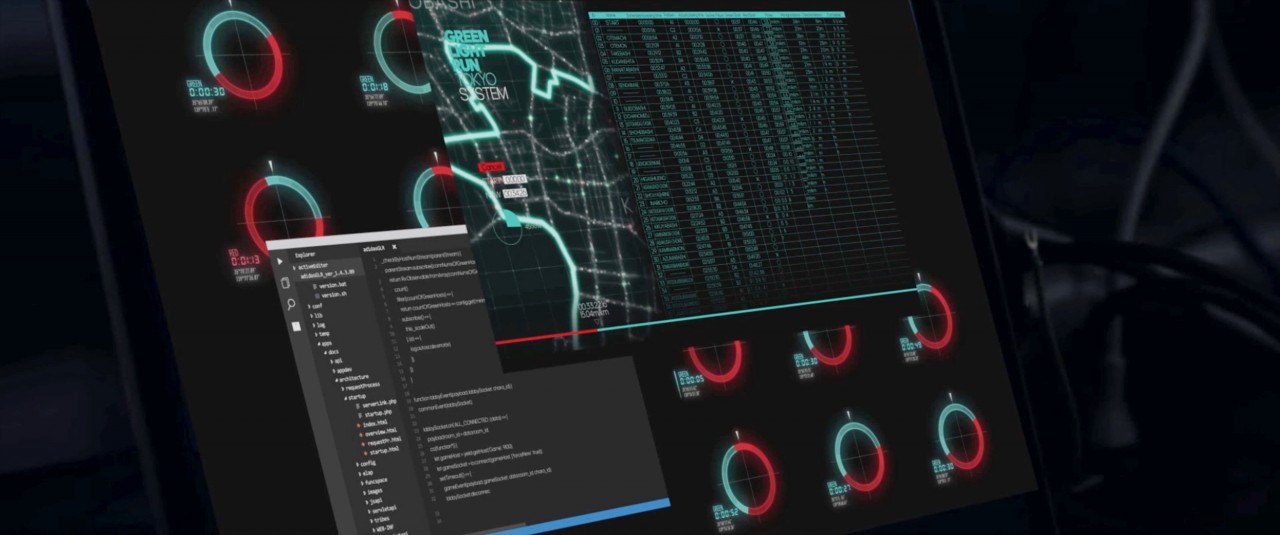Click the 003425 value field on the map
The width and height of the screenshot is (1280, 535).
(515, 193)
